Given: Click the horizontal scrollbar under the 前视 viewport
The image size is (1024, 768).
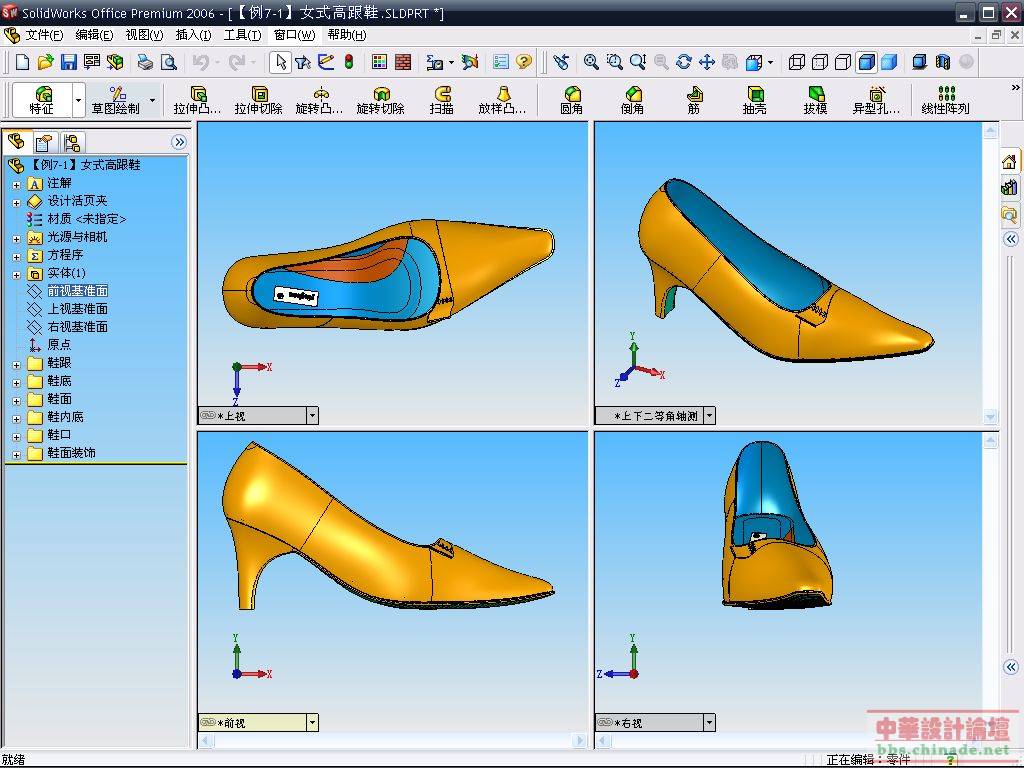Looking at the screenshot, I should coord(392,741).
